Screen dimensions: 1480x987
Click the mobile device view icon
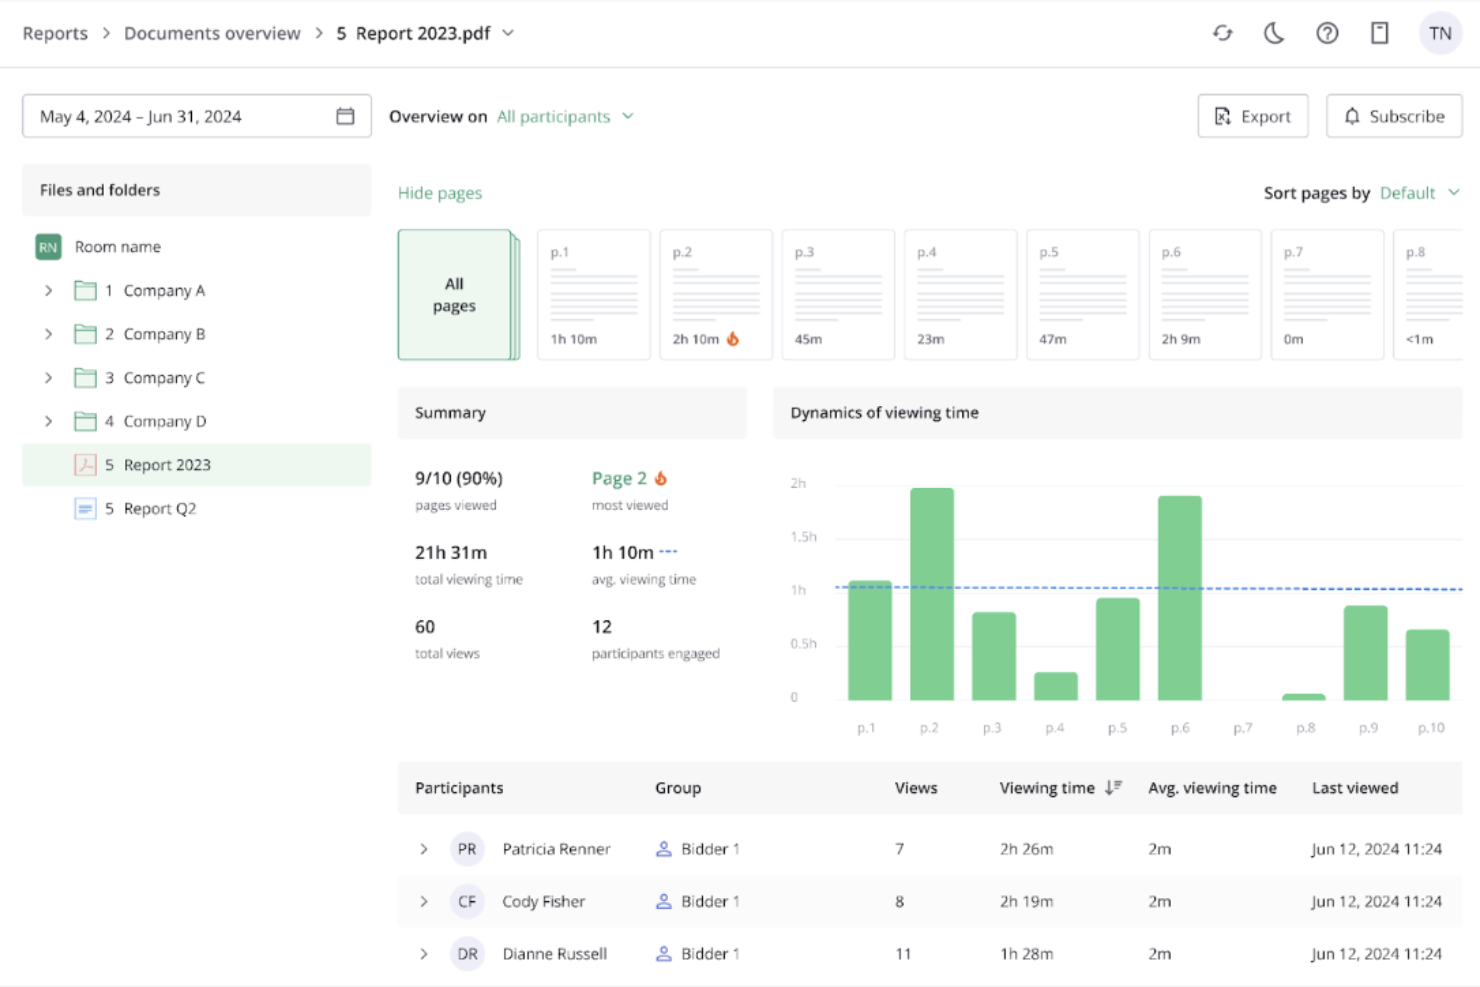pyautogui.click(x=1379, y=33)
